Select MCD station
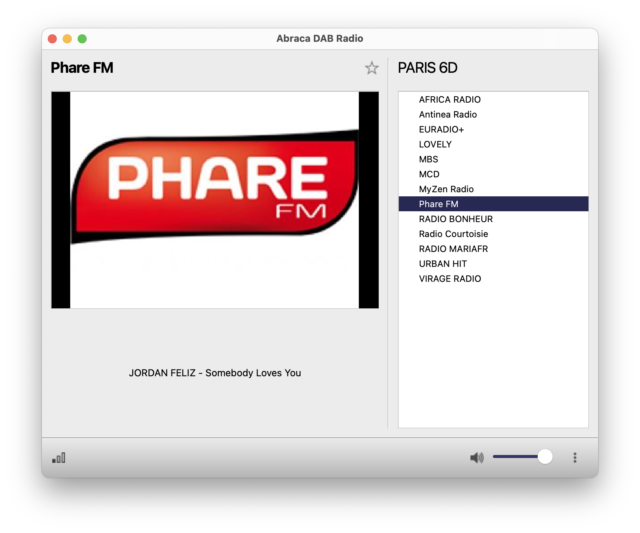The width and height of the screenshot is (640, 533). tap(493, 174)
